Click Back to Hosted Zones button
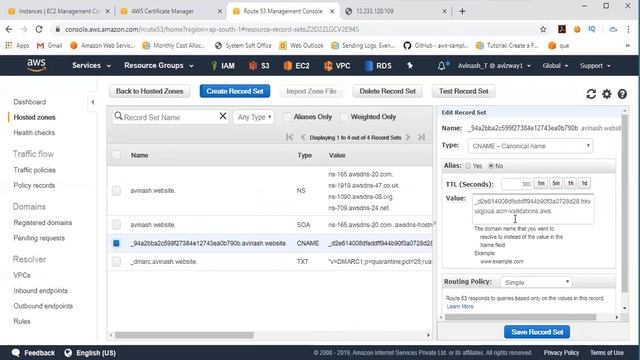 point(149,91)
